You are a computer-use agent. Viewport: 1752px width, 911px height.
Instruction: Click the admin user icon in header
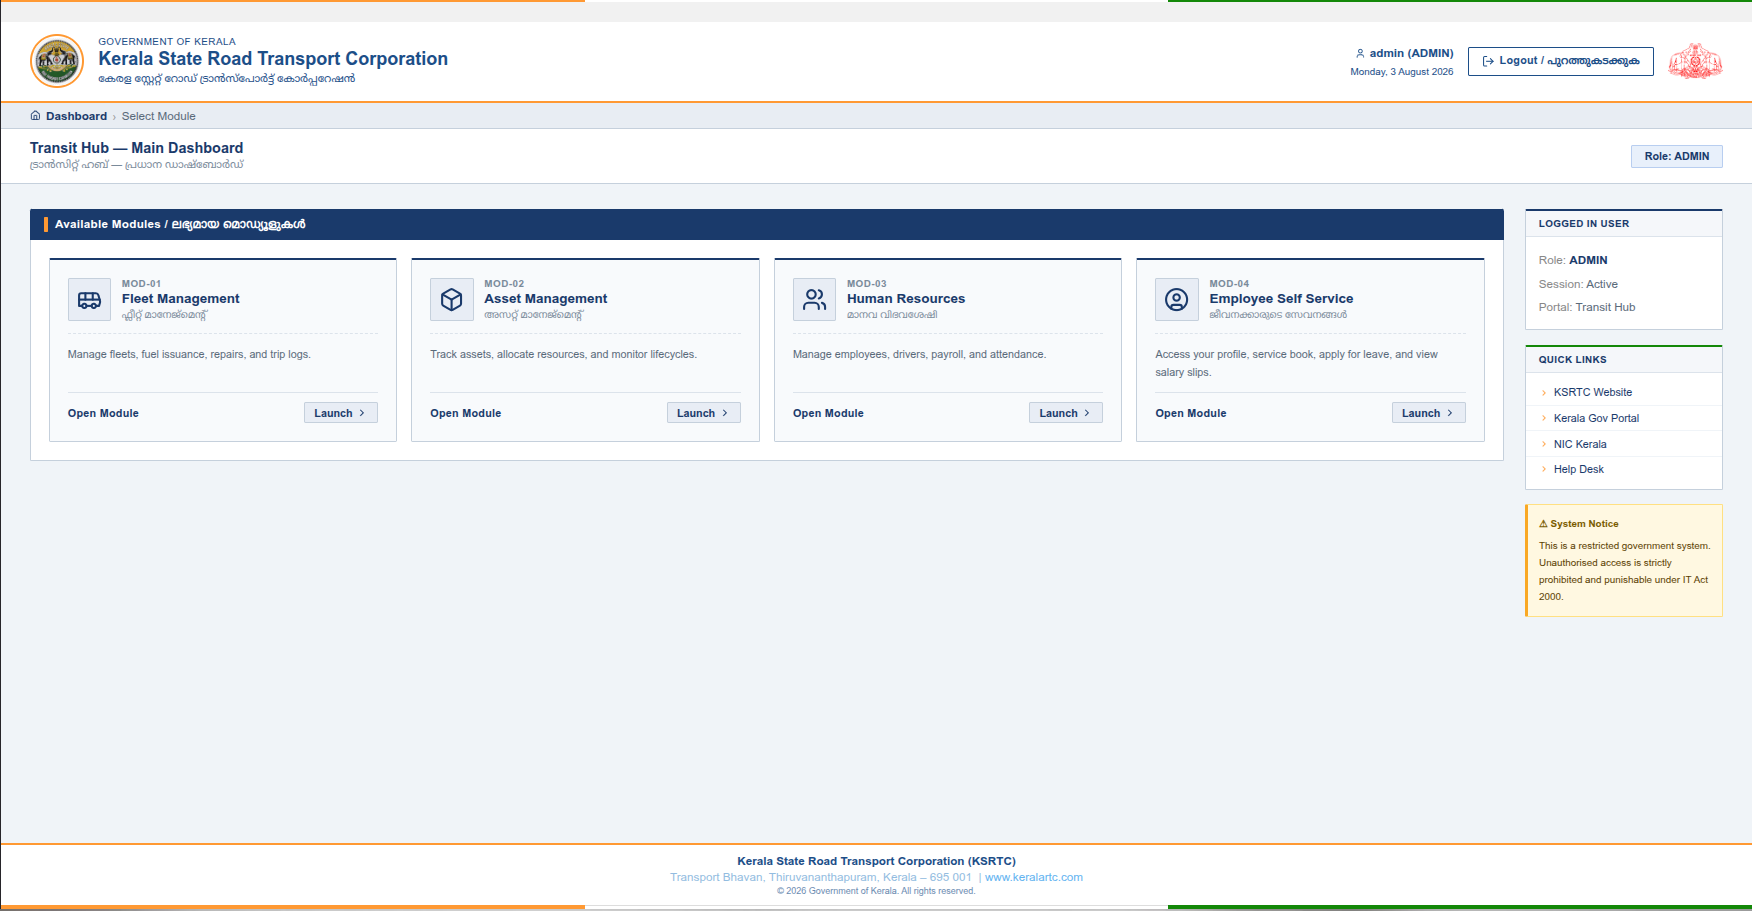(1360, 54)
